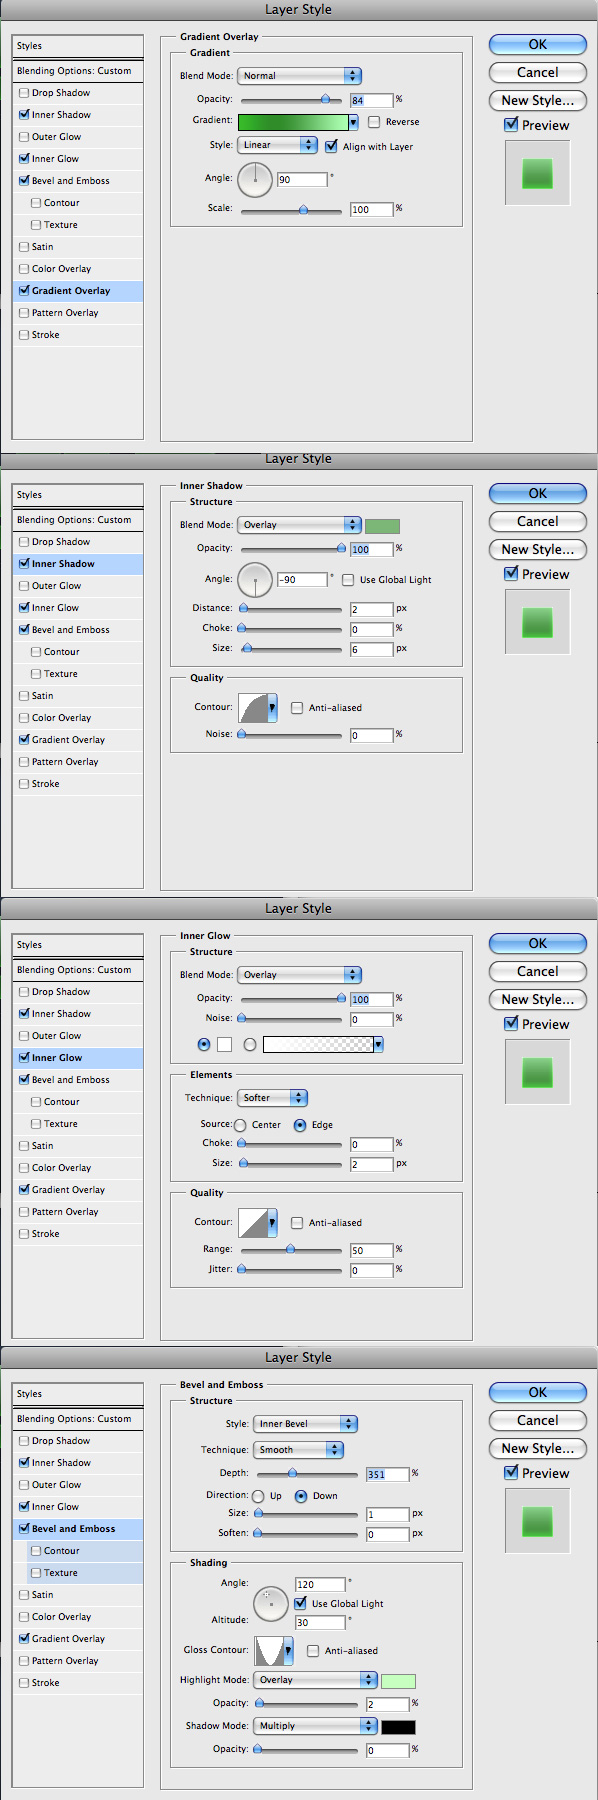Image resolution: width=598 pixels, height=1800 pixels.
Task: Click the black Shadow Mode color swatch
Action: (x=398, y=1727)
